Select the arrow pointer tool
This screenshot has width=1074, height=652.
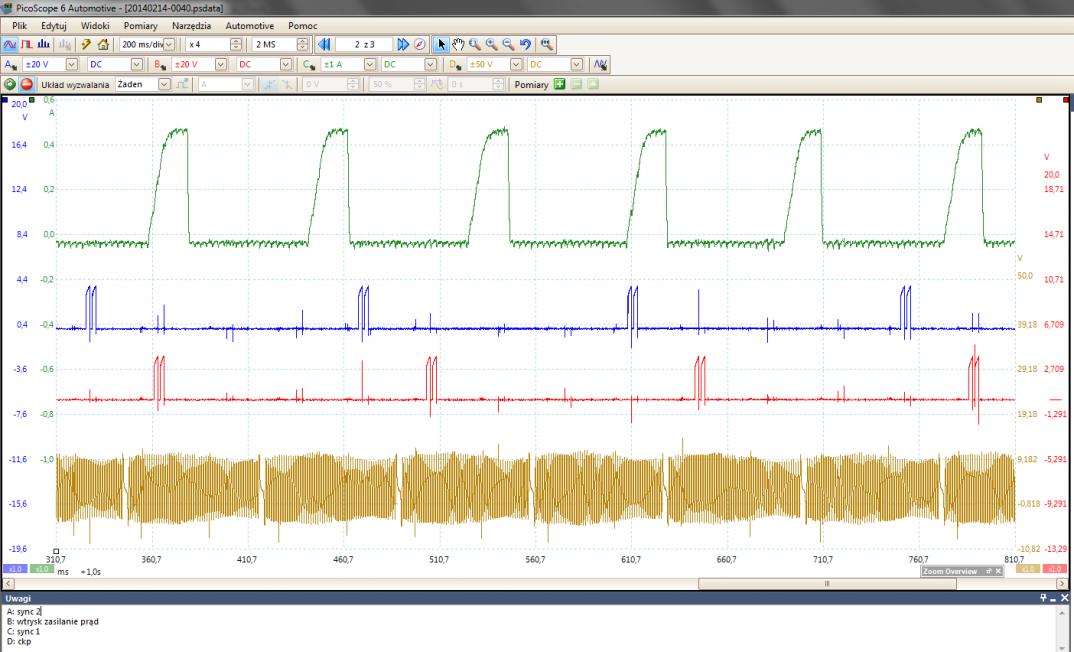point(441,44)
